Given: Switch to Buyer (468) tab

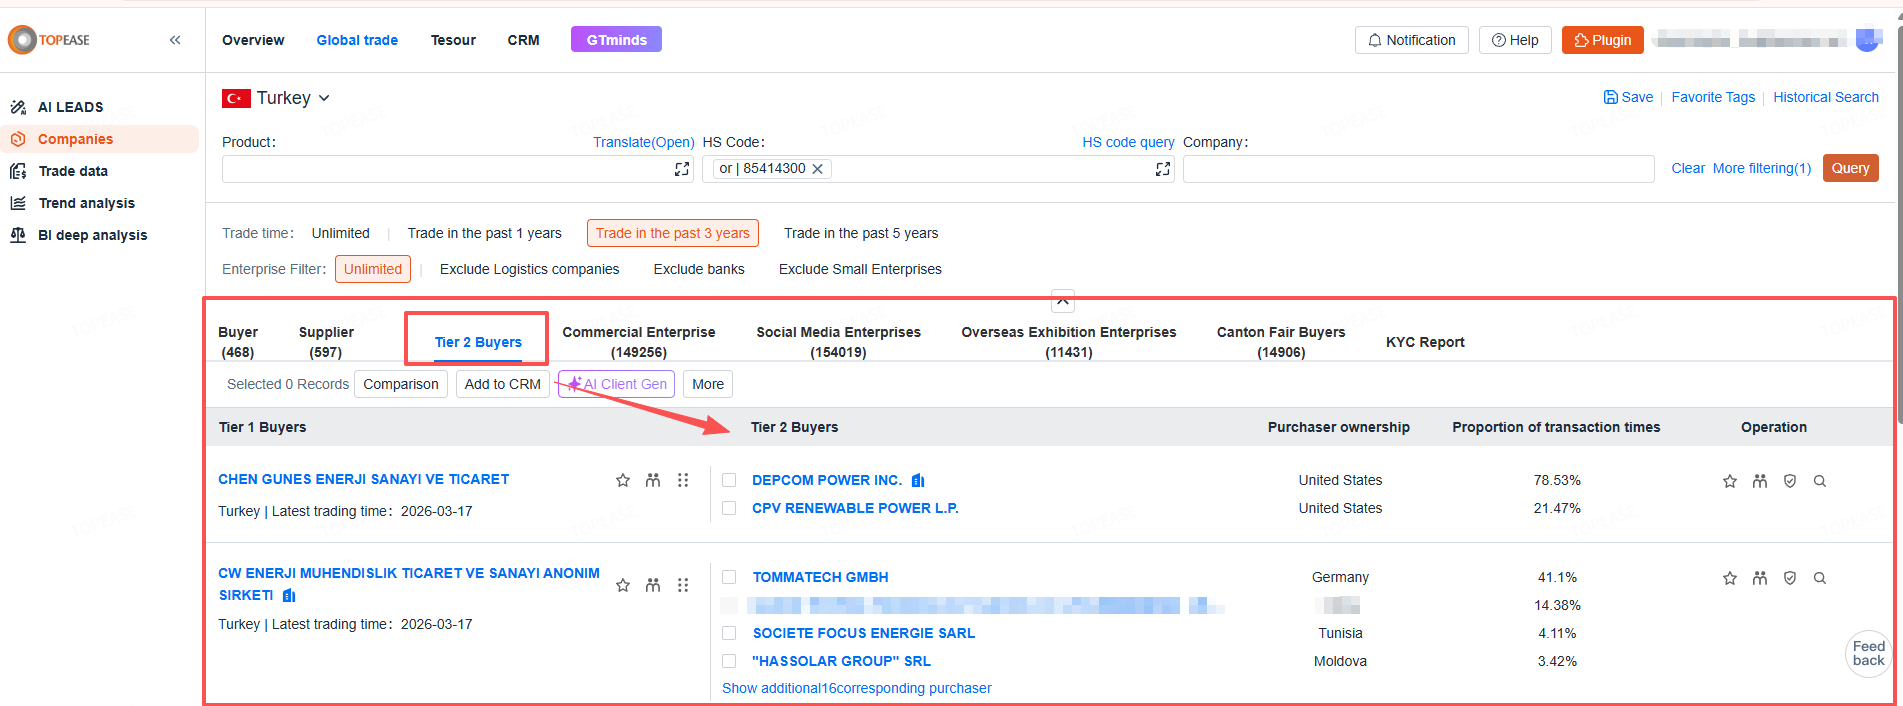Looking at the screenshot, I should (238, 342).
